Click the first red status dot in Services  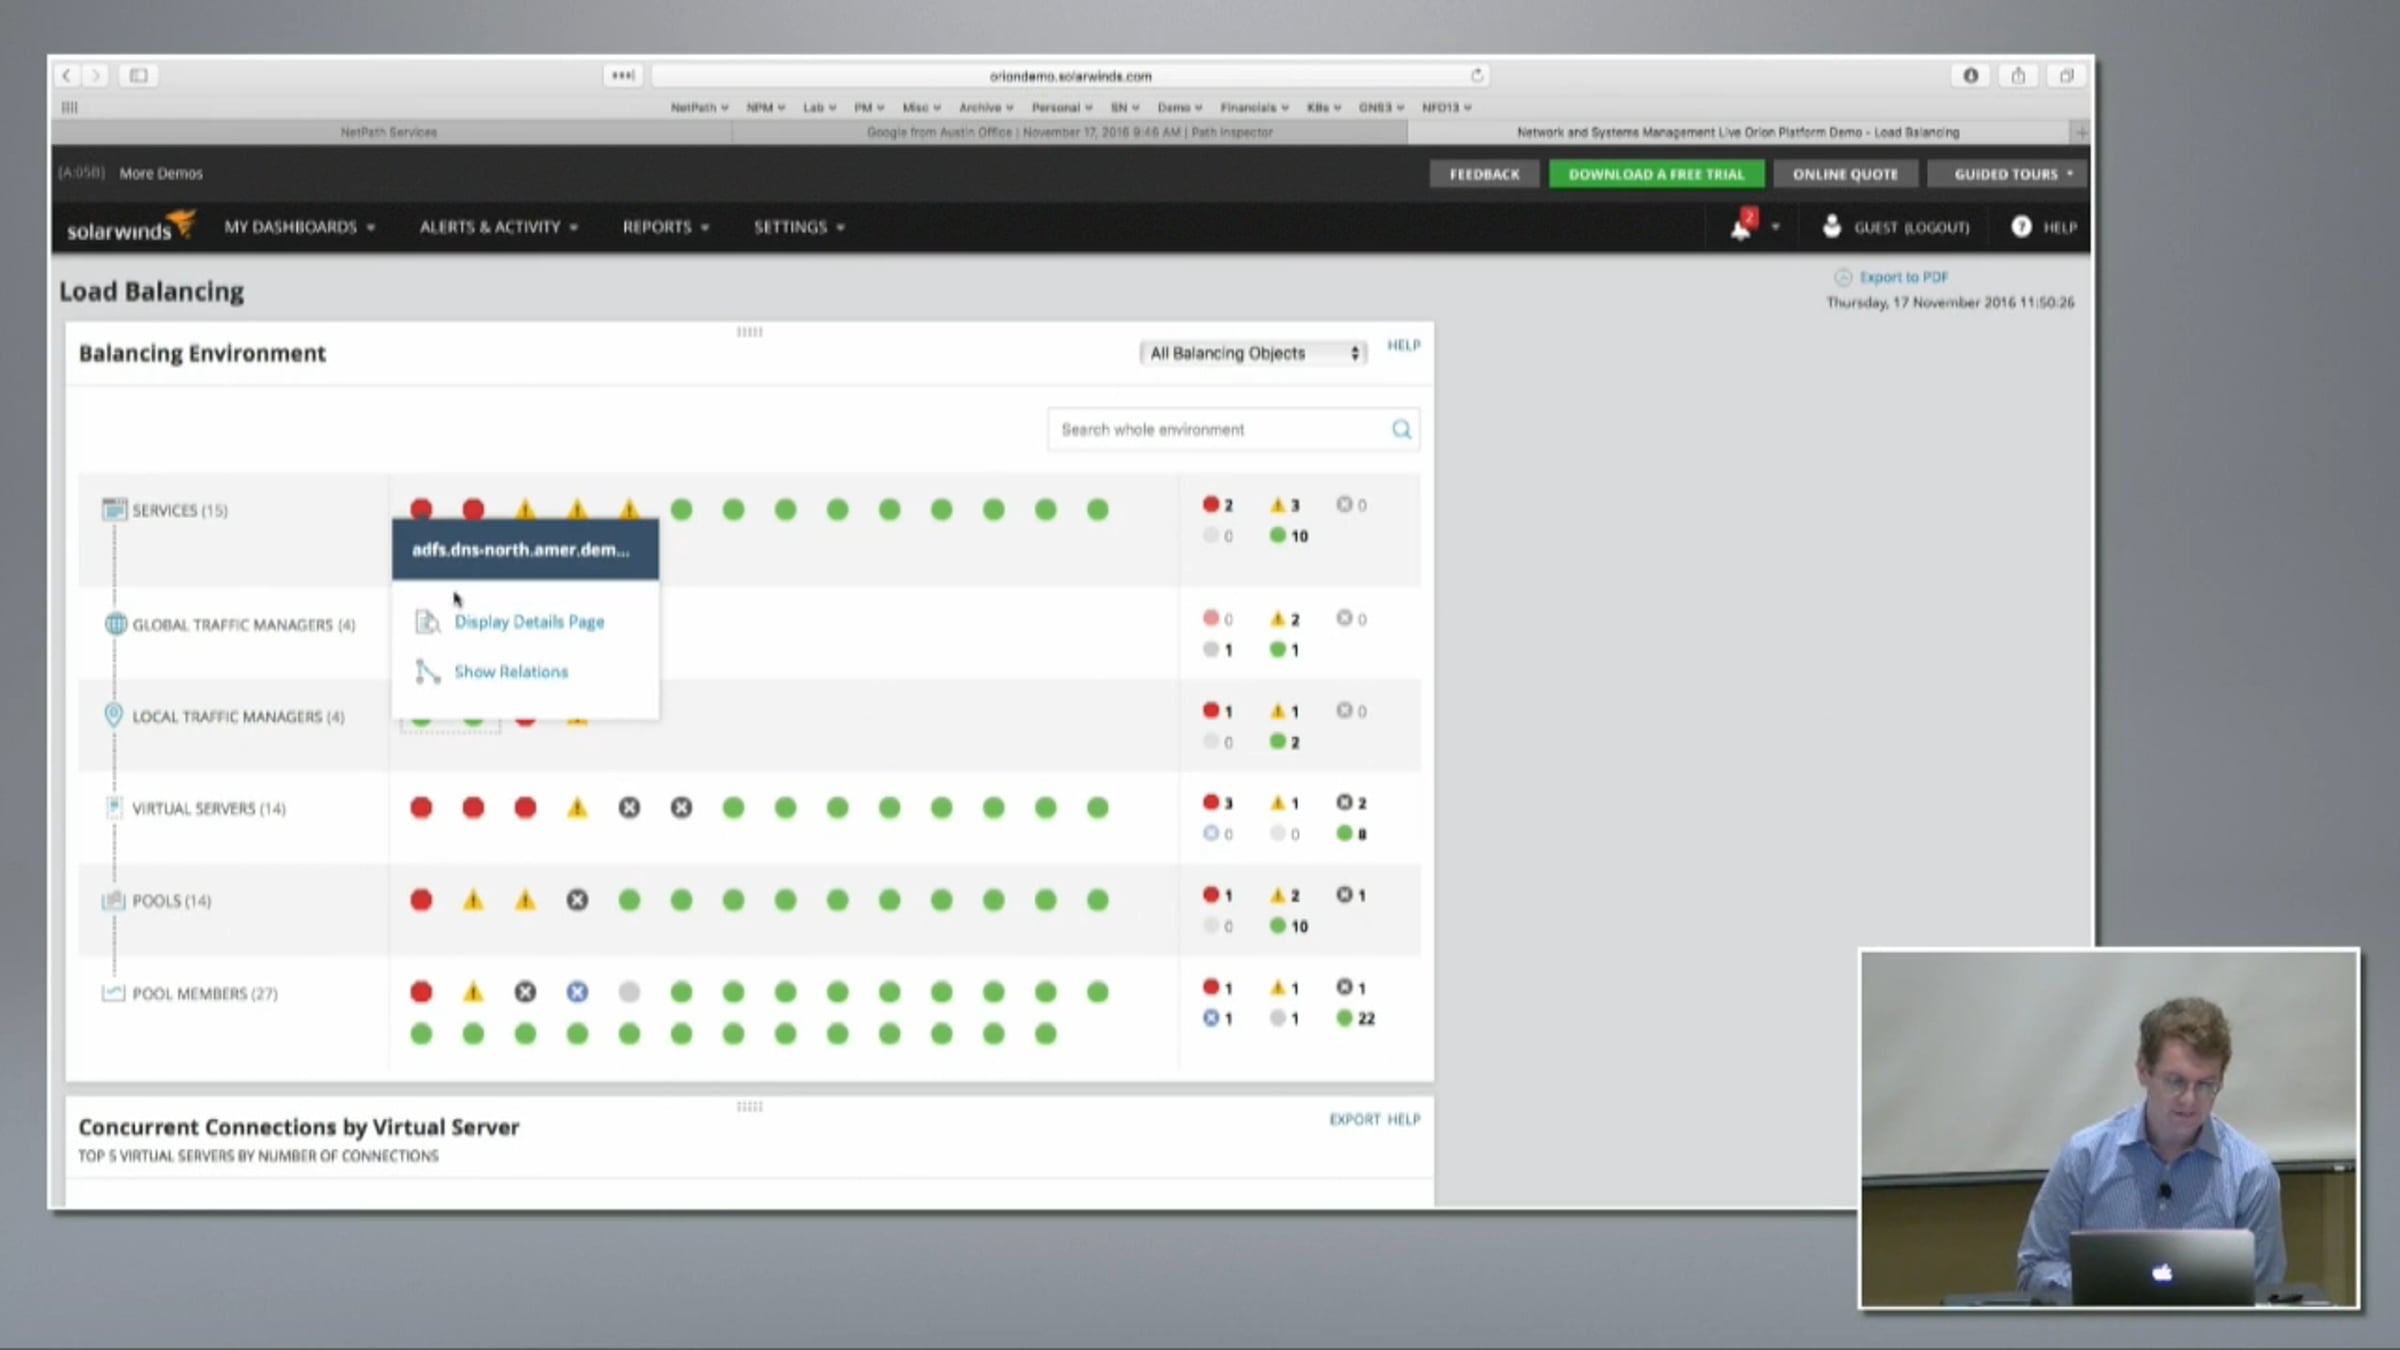421,509
